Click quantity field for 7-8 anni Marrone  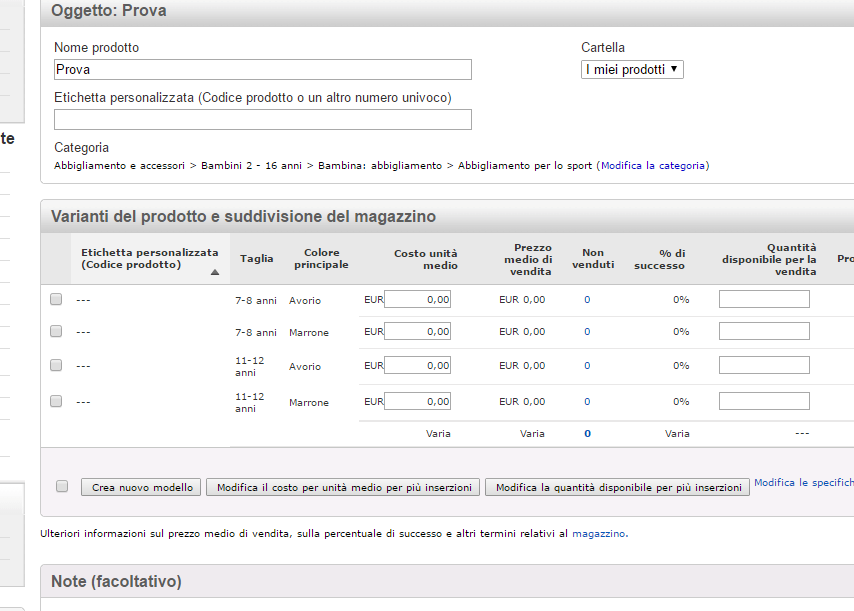(764, 331)
